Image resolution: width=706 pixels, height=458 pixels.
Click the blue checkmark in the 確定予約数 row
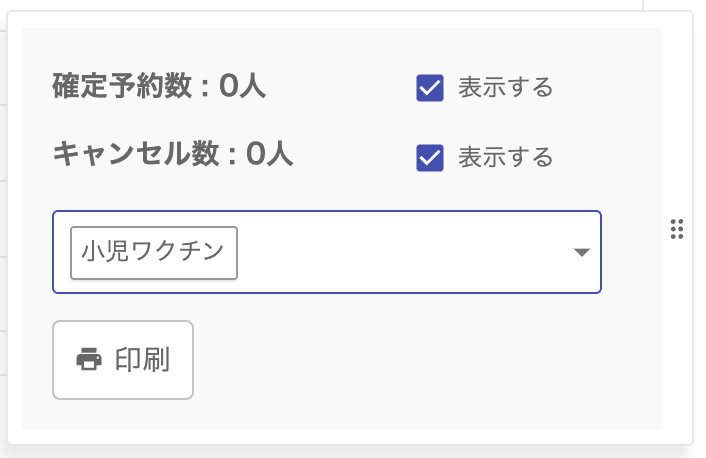click(430, 88)
